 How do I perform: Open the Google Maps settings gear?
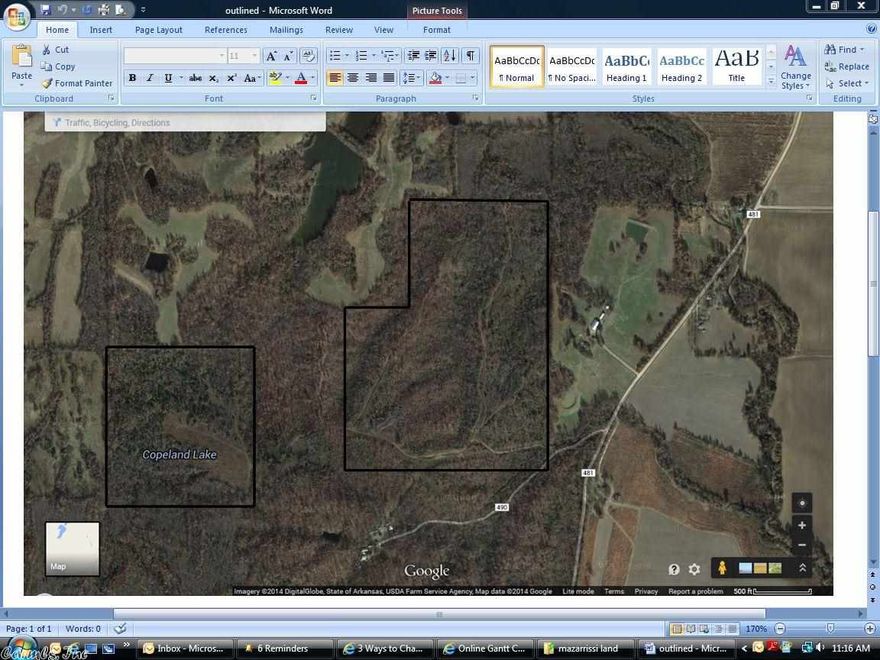(x=694, y=568)
